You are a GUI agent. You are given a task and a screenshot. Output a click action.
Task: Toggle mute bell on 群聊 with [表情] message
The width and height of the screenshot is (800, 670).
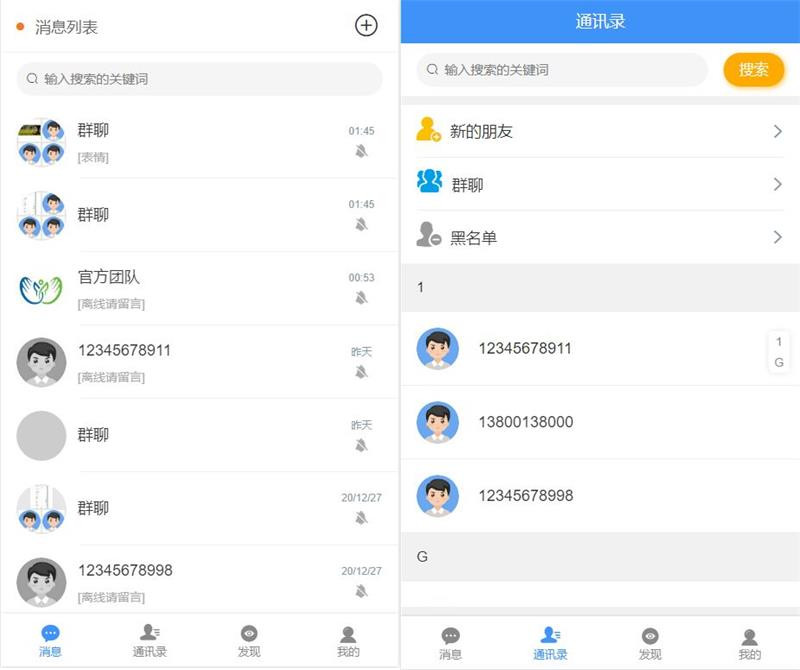click(361, 151)
